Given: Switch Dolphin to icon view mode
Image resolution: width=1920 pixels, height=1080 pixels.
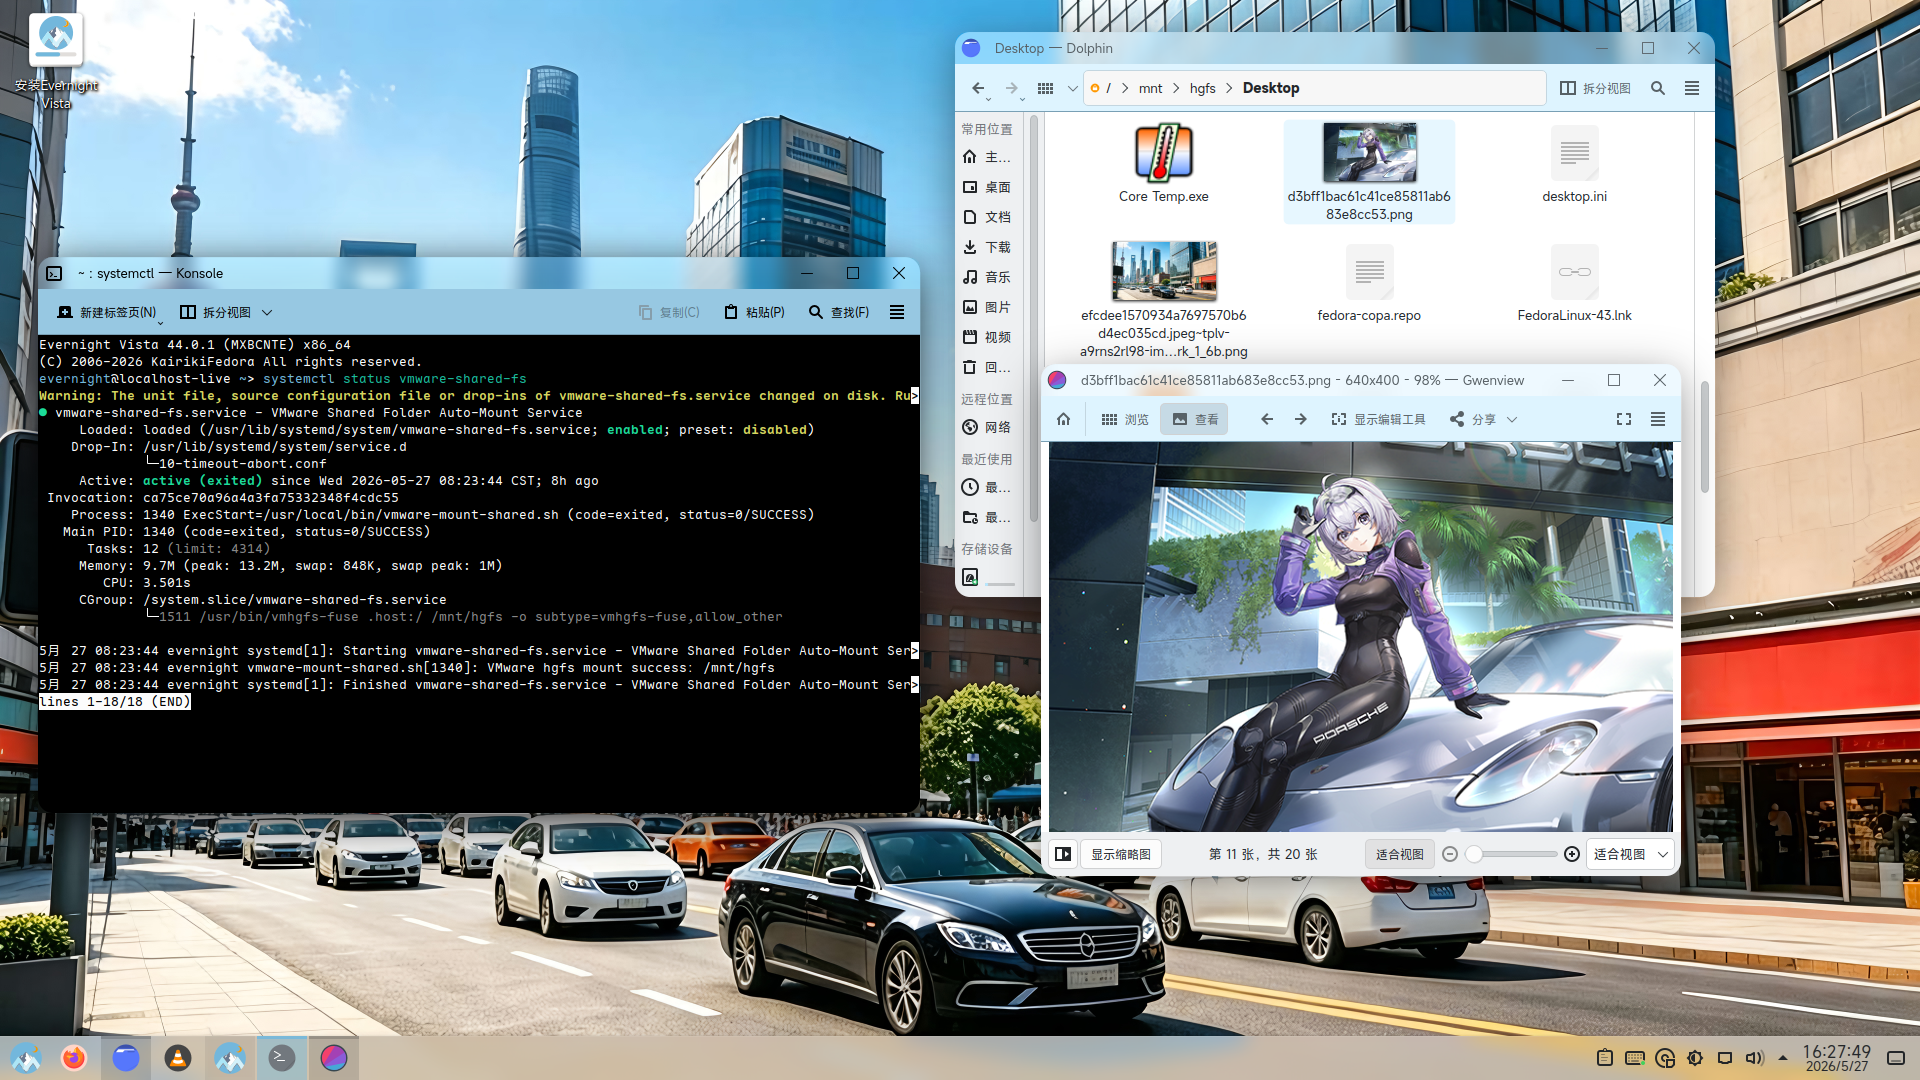Looking at the screenshot, I should pyautogui.click(x=1046, y=88).
